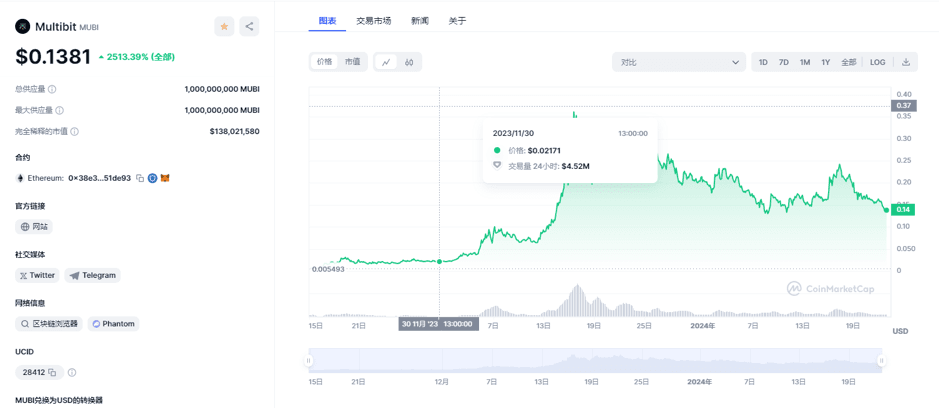Download chart data with the download icon

(x=906, y=62)
